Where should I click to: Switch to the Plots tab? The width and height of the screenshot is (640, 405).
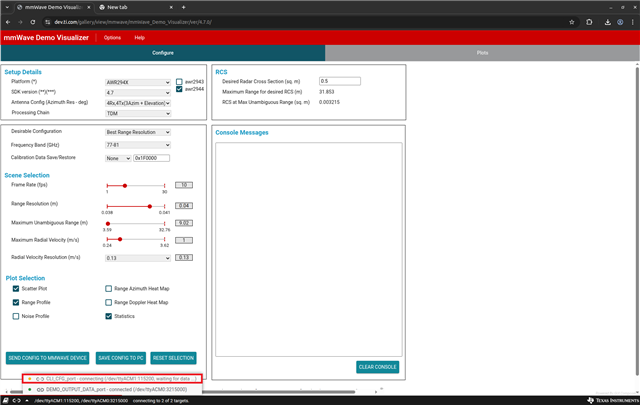[x=482, y=53]
